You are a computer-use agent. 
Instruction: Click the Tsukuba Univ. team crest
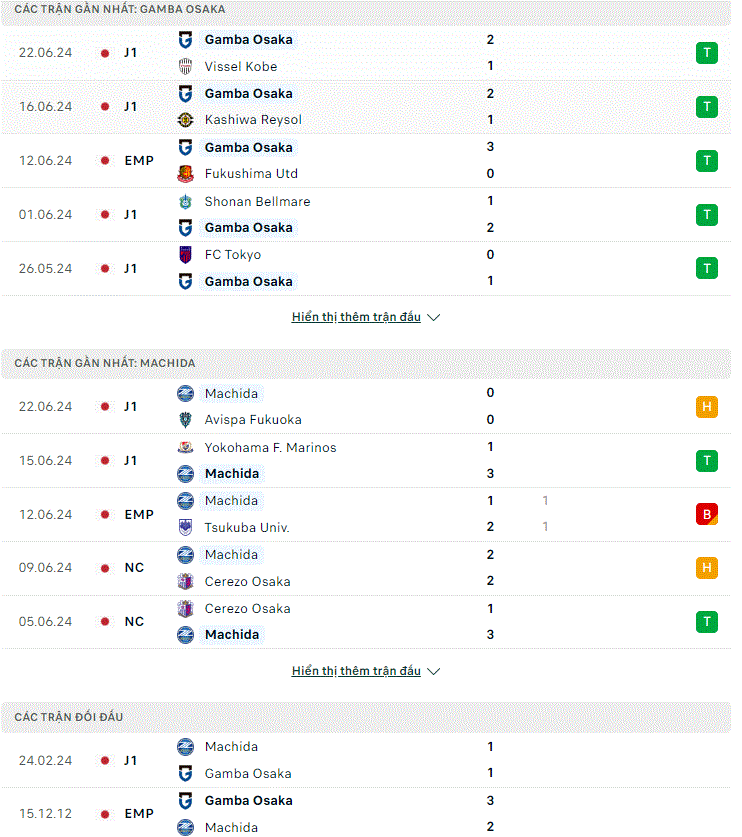point(185,527)
